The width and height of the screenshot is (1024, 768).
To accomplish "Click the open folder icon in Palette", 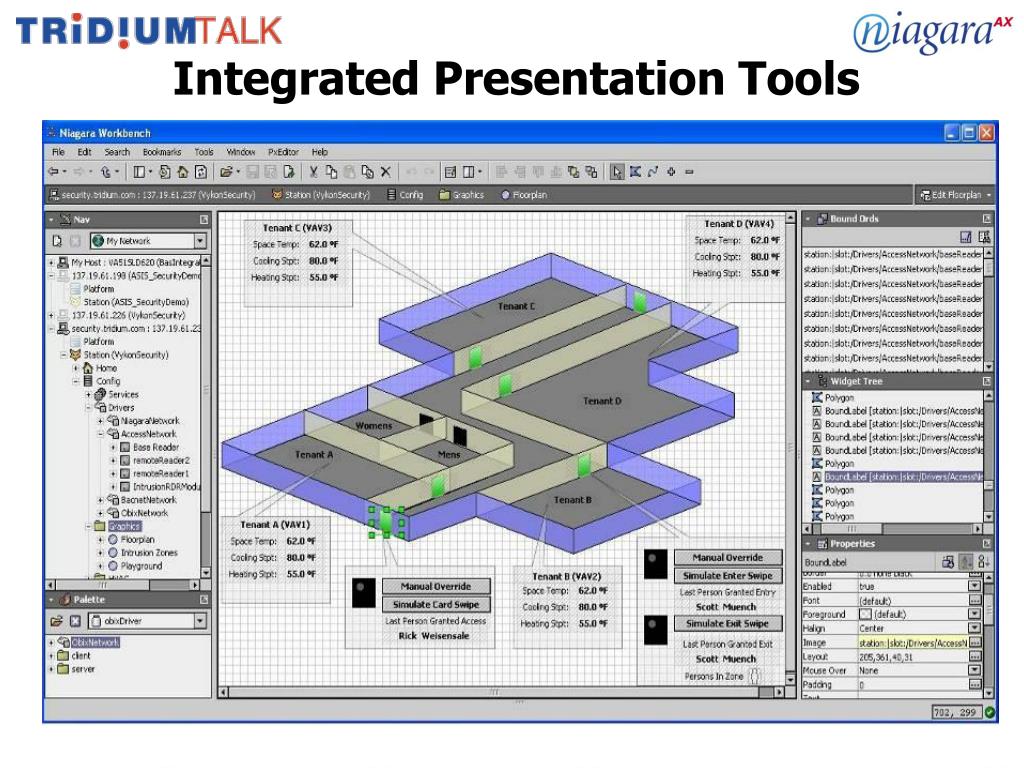I will pos(57,621).
